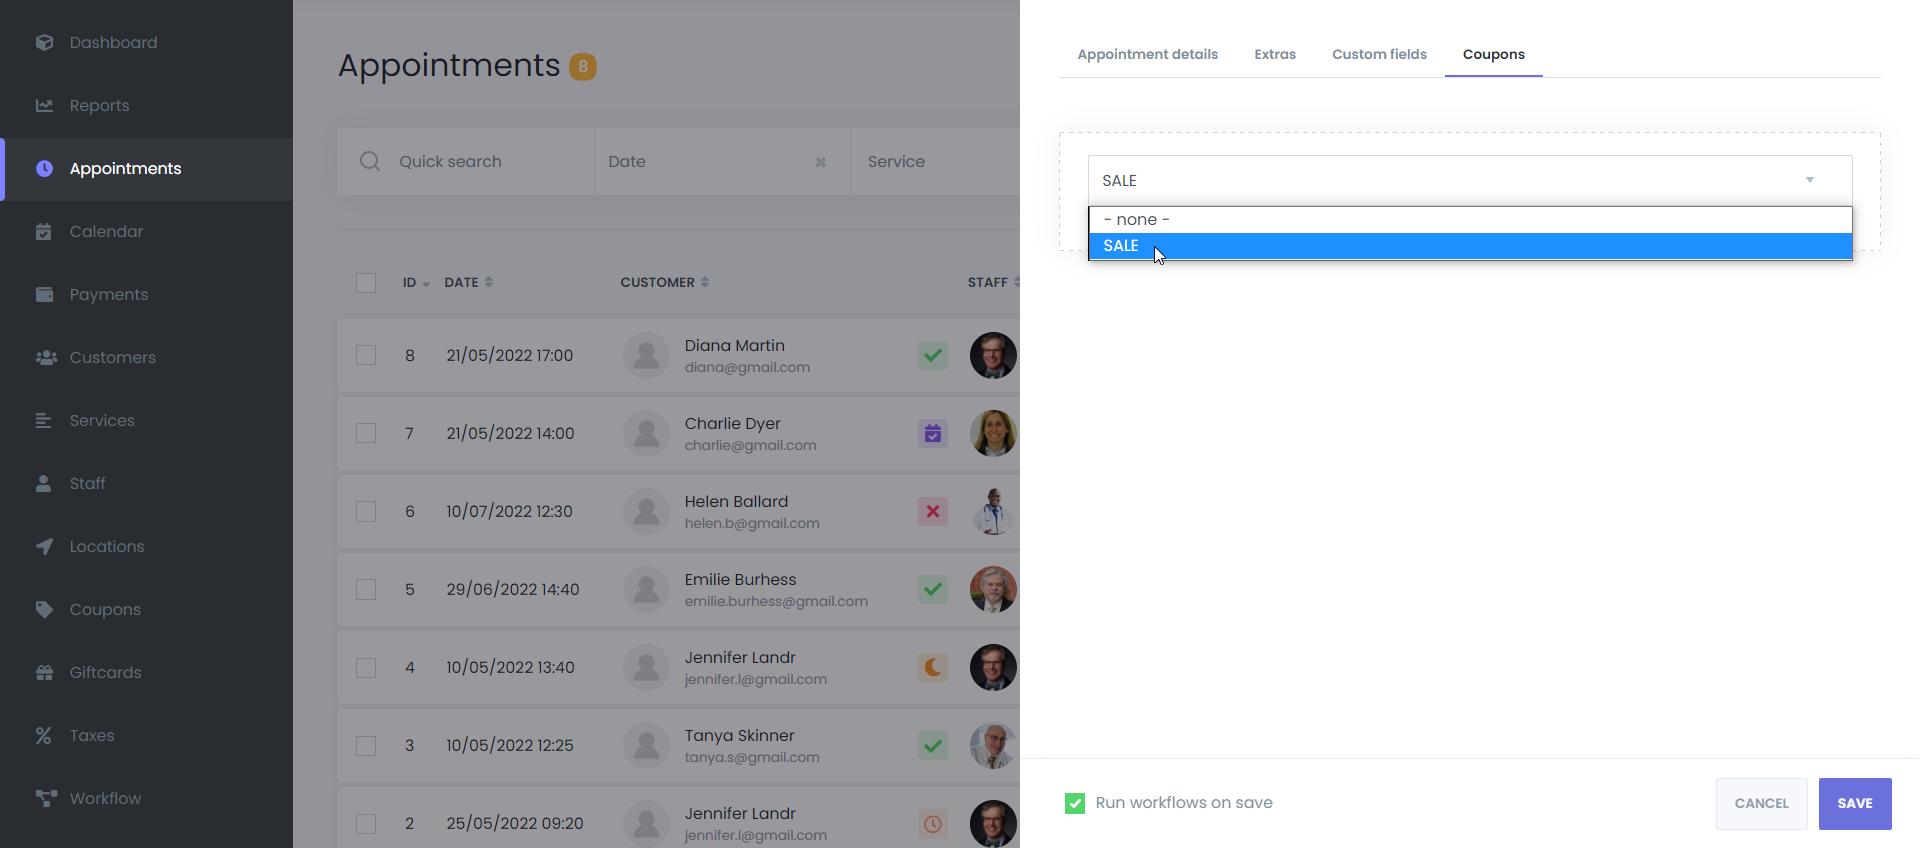
Task: Click approved status icon for Tanya Skinner
Action: (x=933, y=745)
